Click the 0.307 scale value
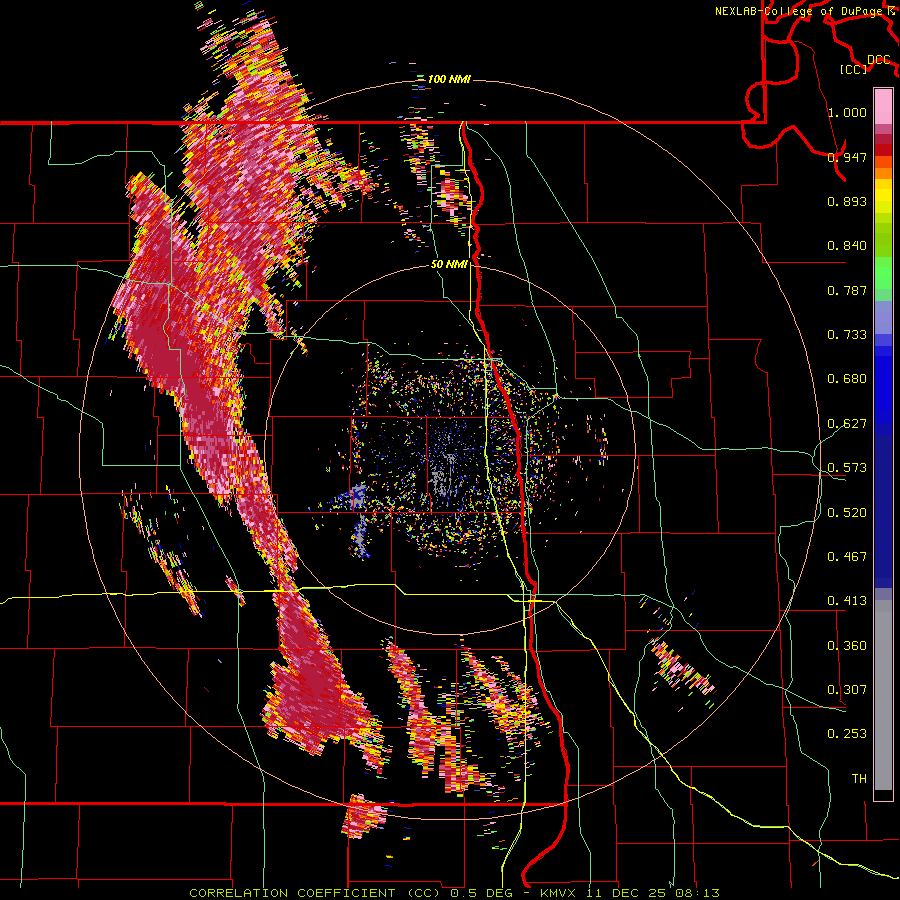 847,690
